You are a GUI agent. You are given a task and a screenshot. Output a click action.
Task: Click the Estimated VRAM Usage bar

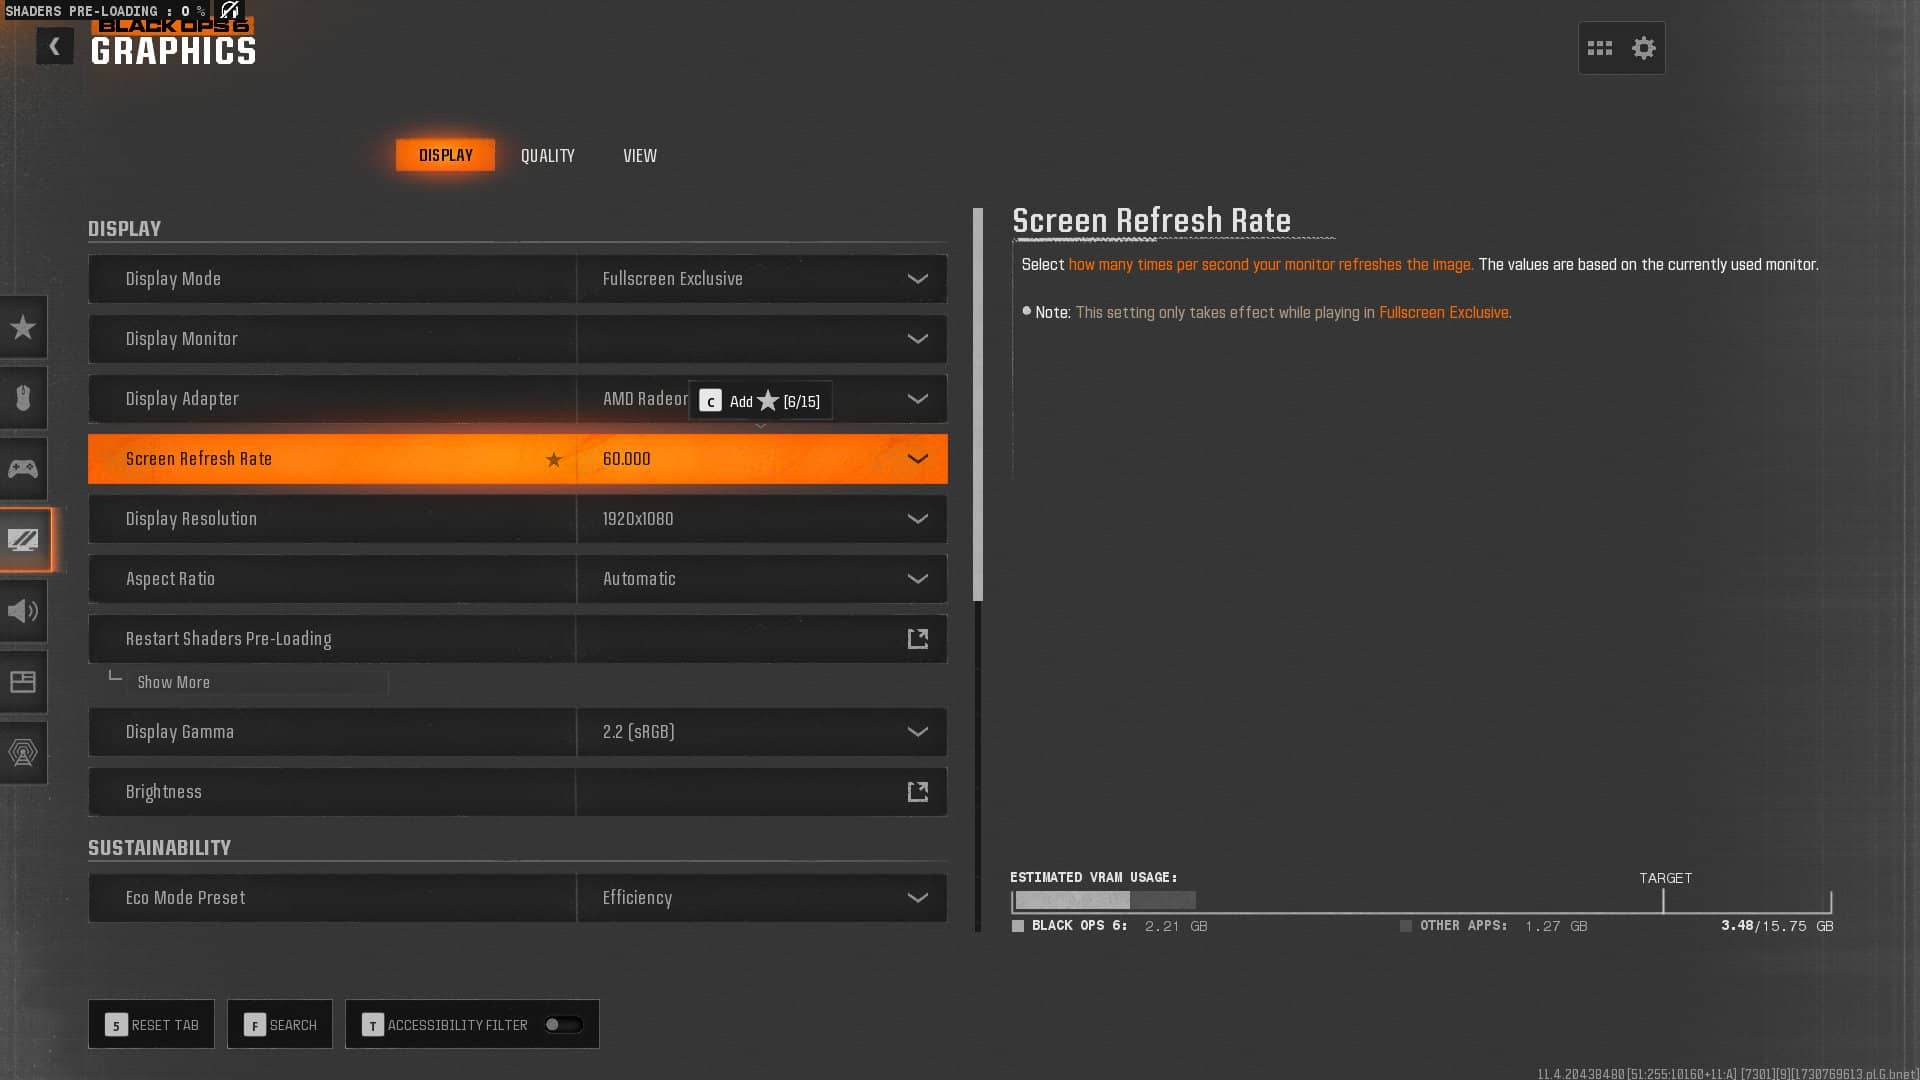[x=1420, y=901]
